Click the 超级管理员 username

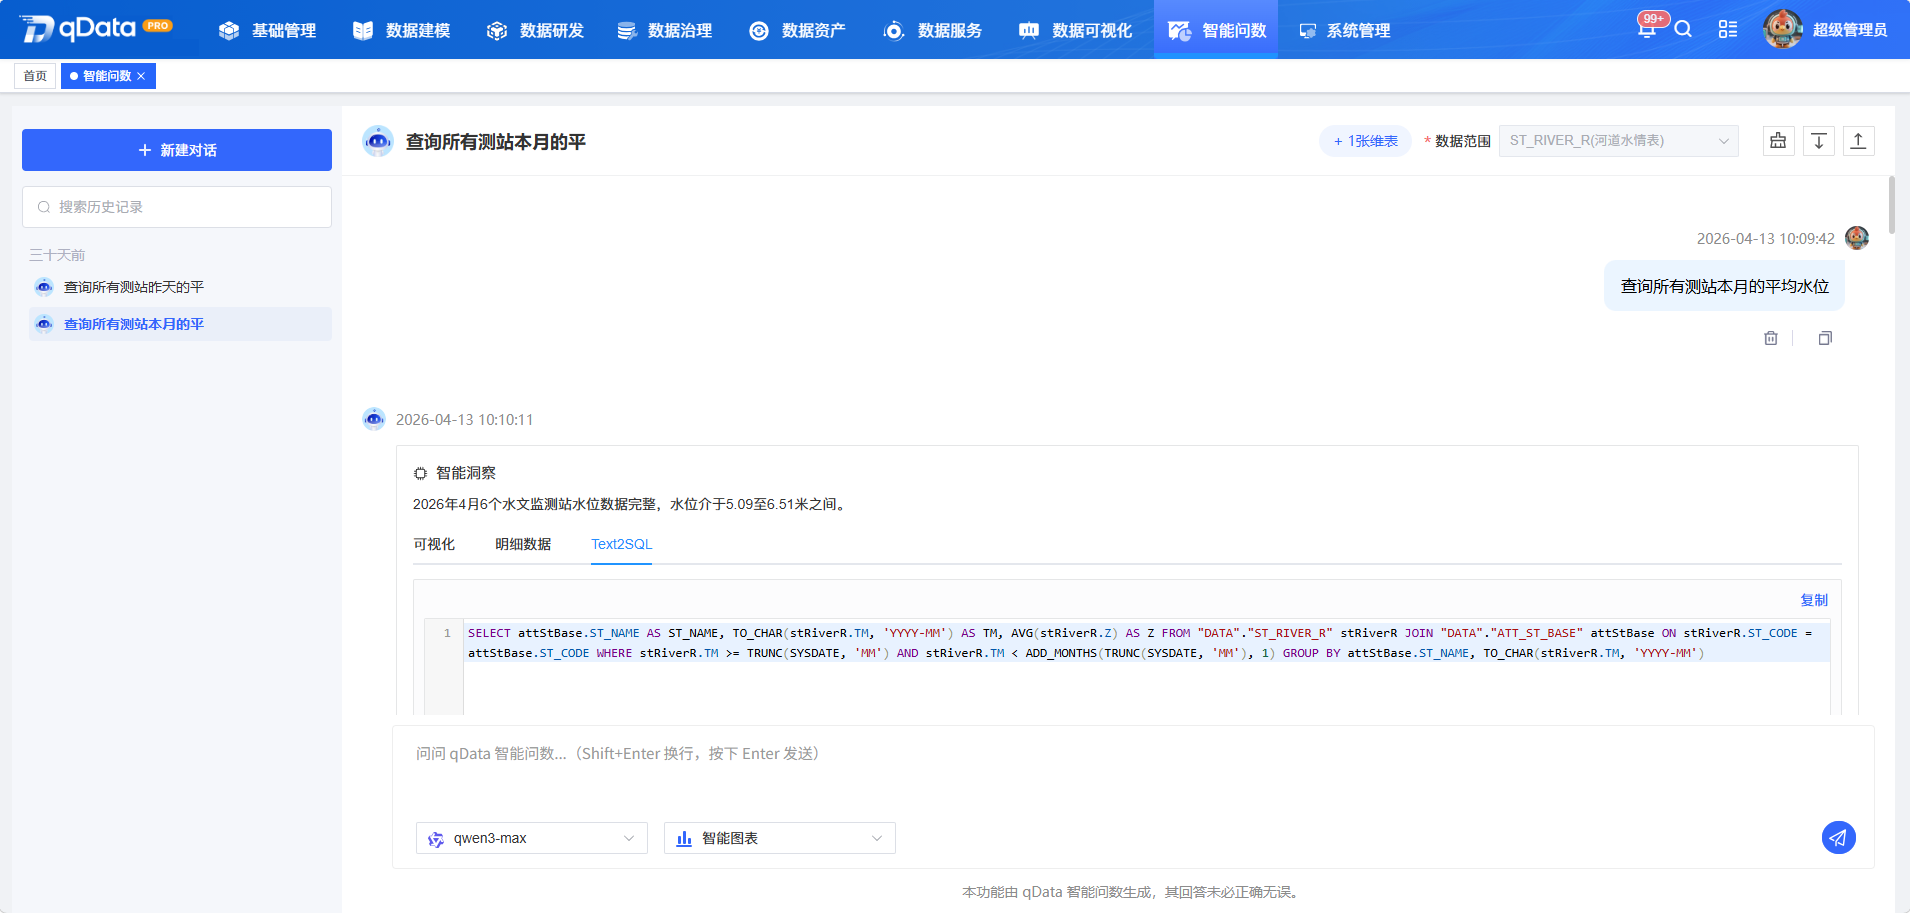(x=1850, y=30)
